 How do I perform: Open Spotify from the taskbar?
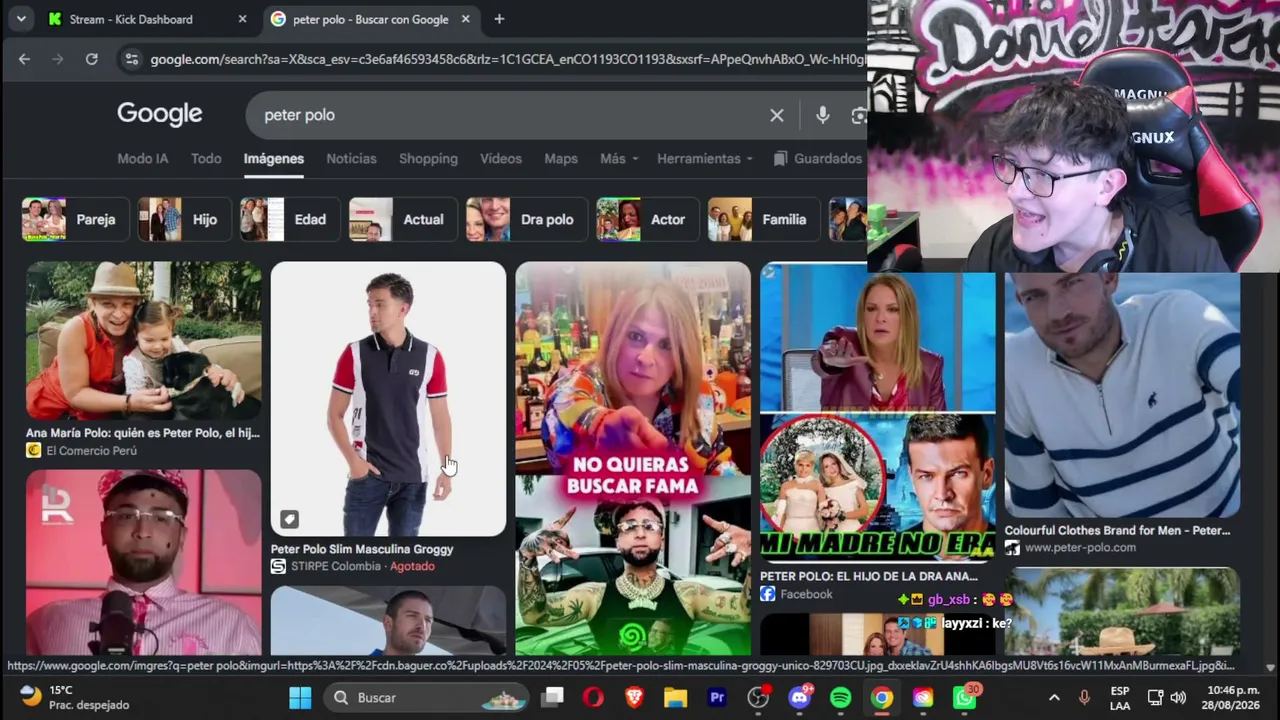(x=840, y=697)
